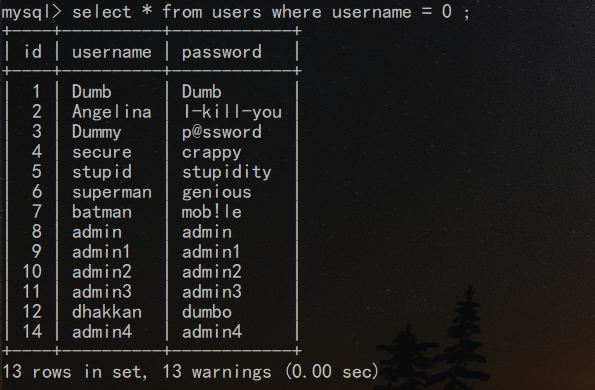Select the 'batman' username row
Screen dimensions: 595x390
coord(102,212)
